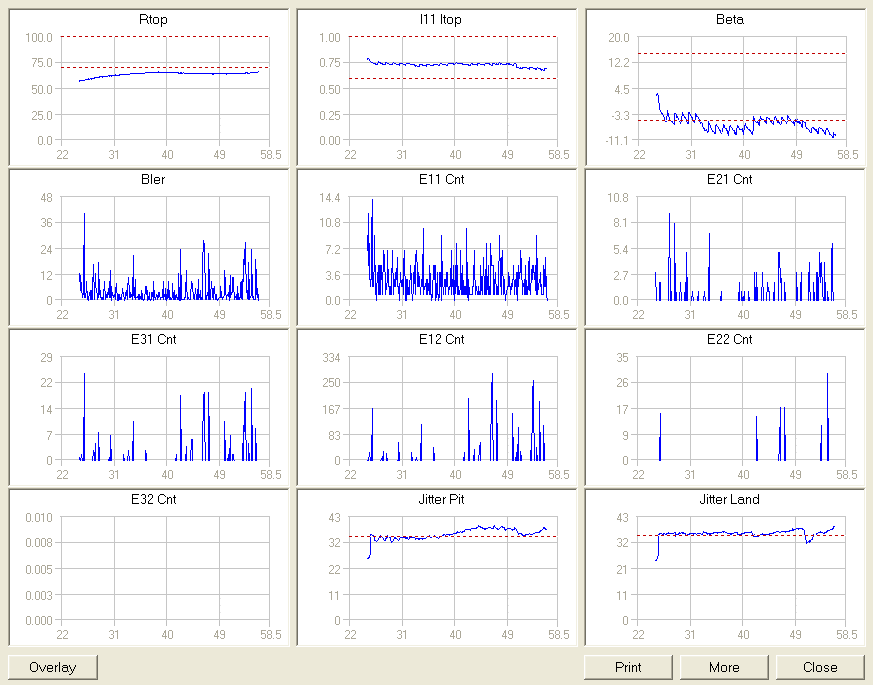Select the Rtop chart plot area
The height and width of the screenshot is (685, 873).
tap(165, 89)
